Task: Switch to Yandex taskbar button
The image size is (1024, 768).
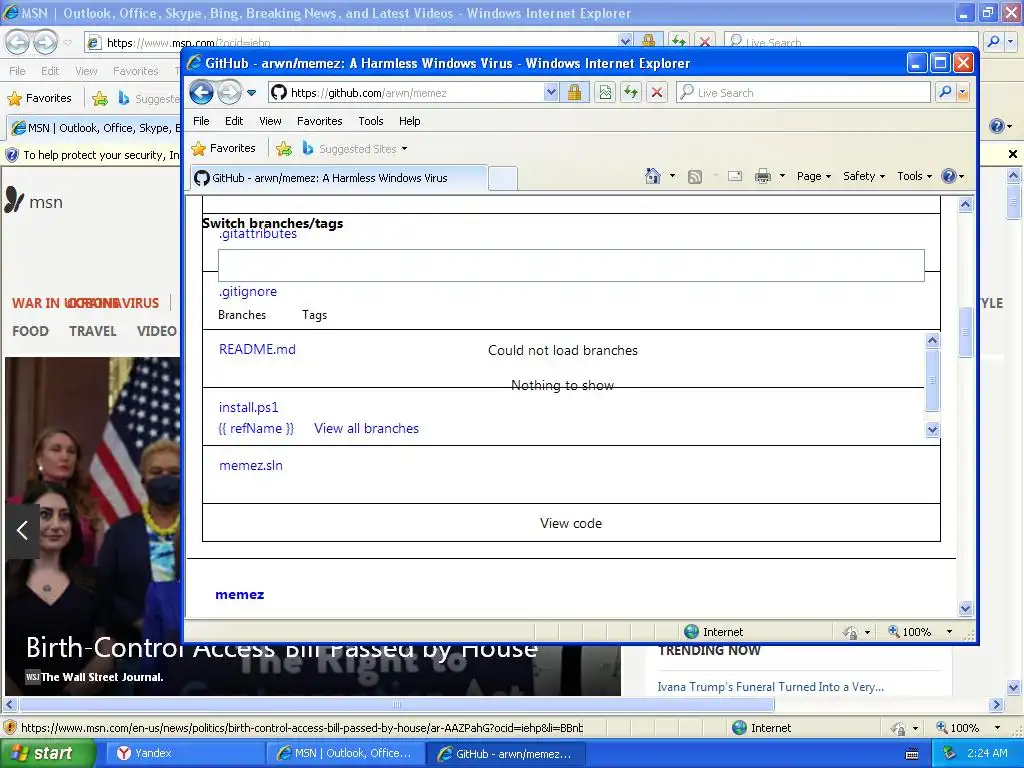Action: 185,753
